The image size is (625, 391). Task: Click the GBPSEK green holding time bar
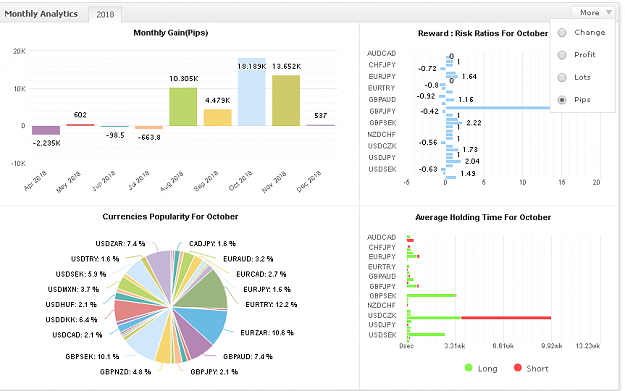(431, 295)
